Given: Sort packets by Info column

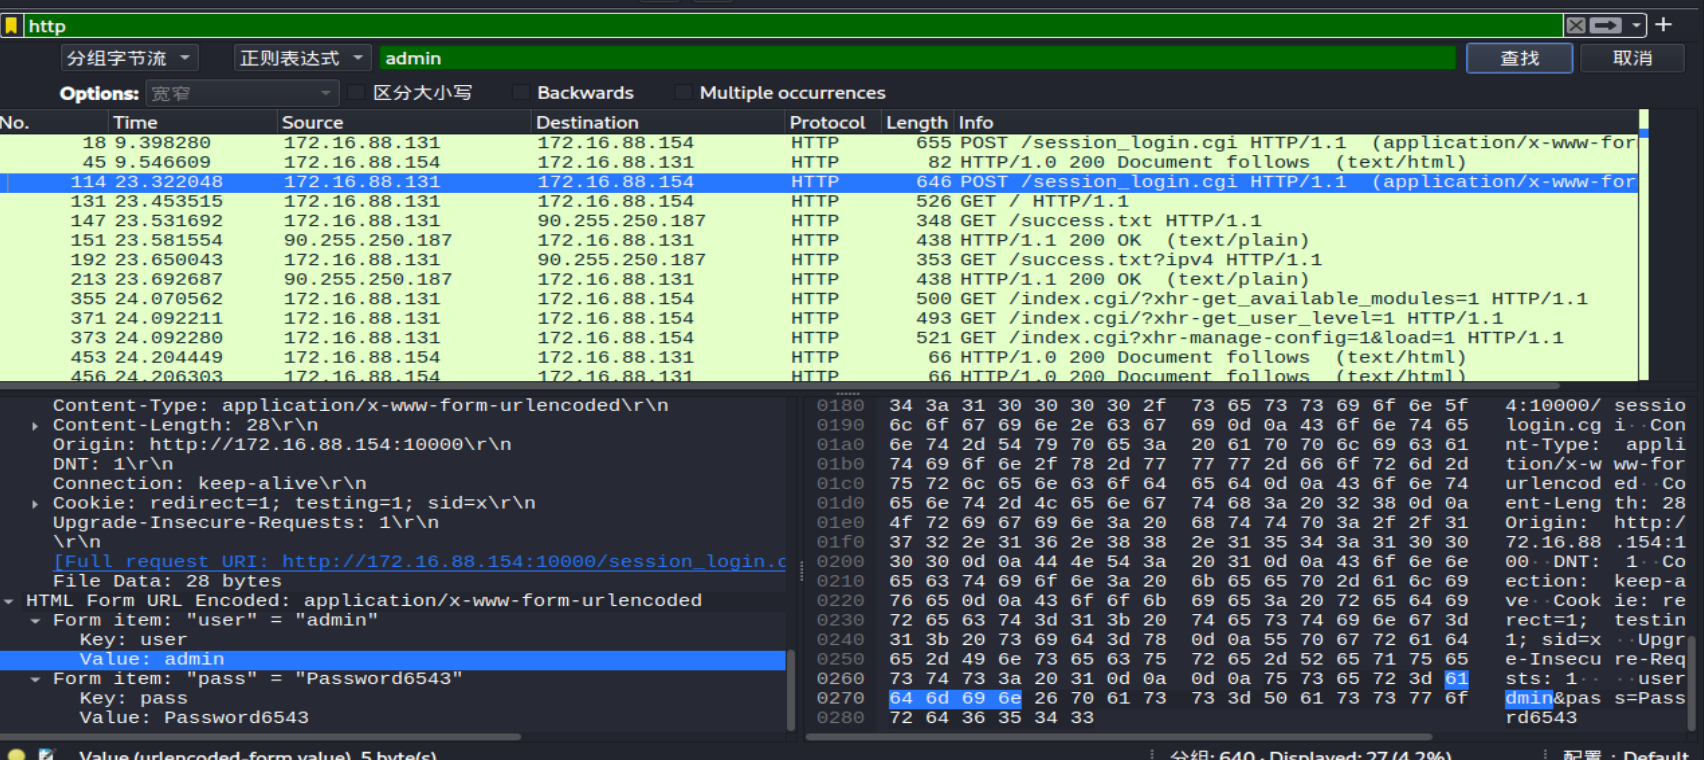Looking at the screenshot, I should [1295, 122].
